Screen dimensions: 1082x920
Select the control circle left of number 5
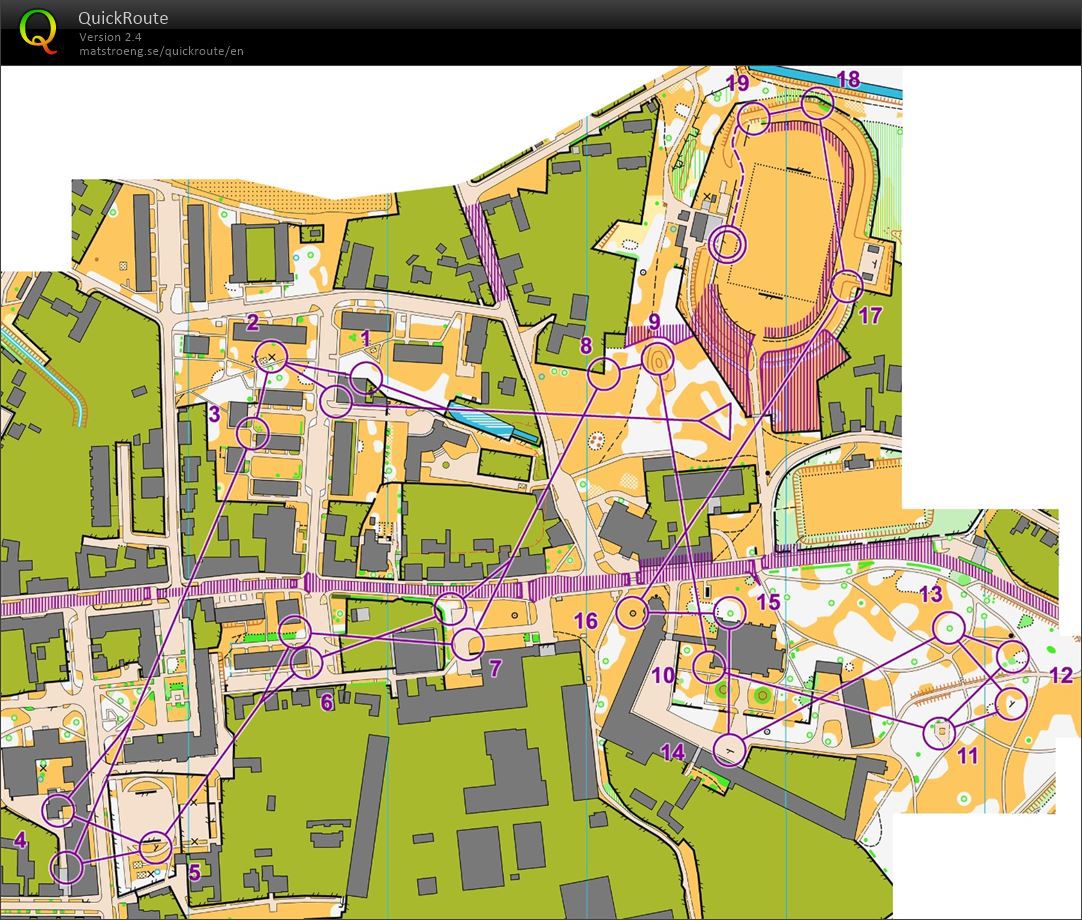(156, 848)
